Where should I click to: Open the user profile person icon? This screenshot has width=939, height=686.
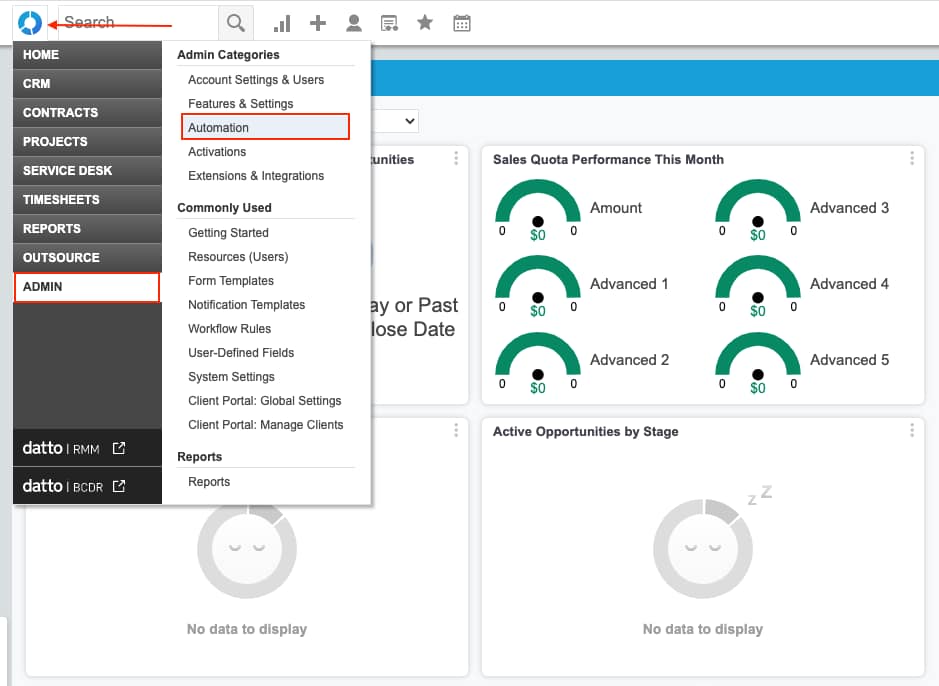pyautogui.click(x=353, y=23)
